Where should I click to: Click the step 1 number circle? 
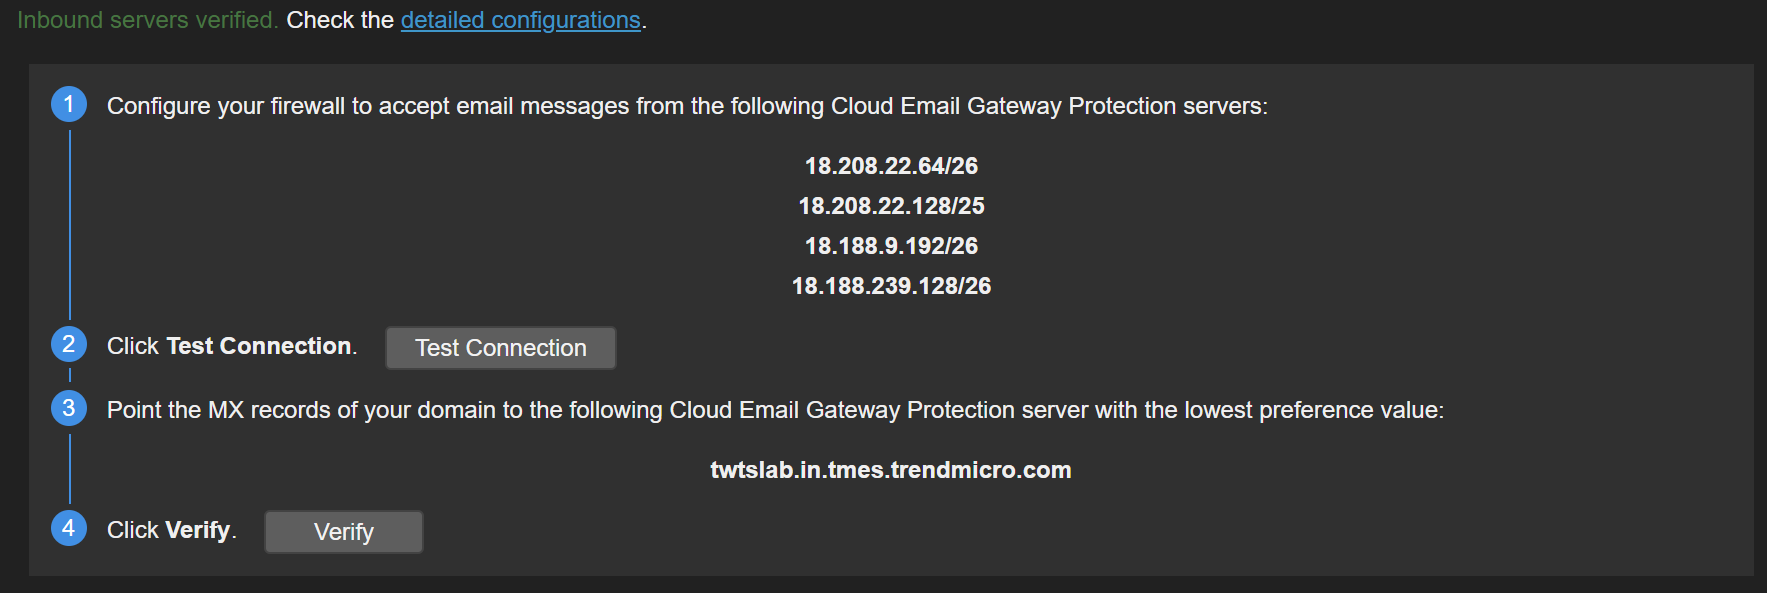click(69, 104)
